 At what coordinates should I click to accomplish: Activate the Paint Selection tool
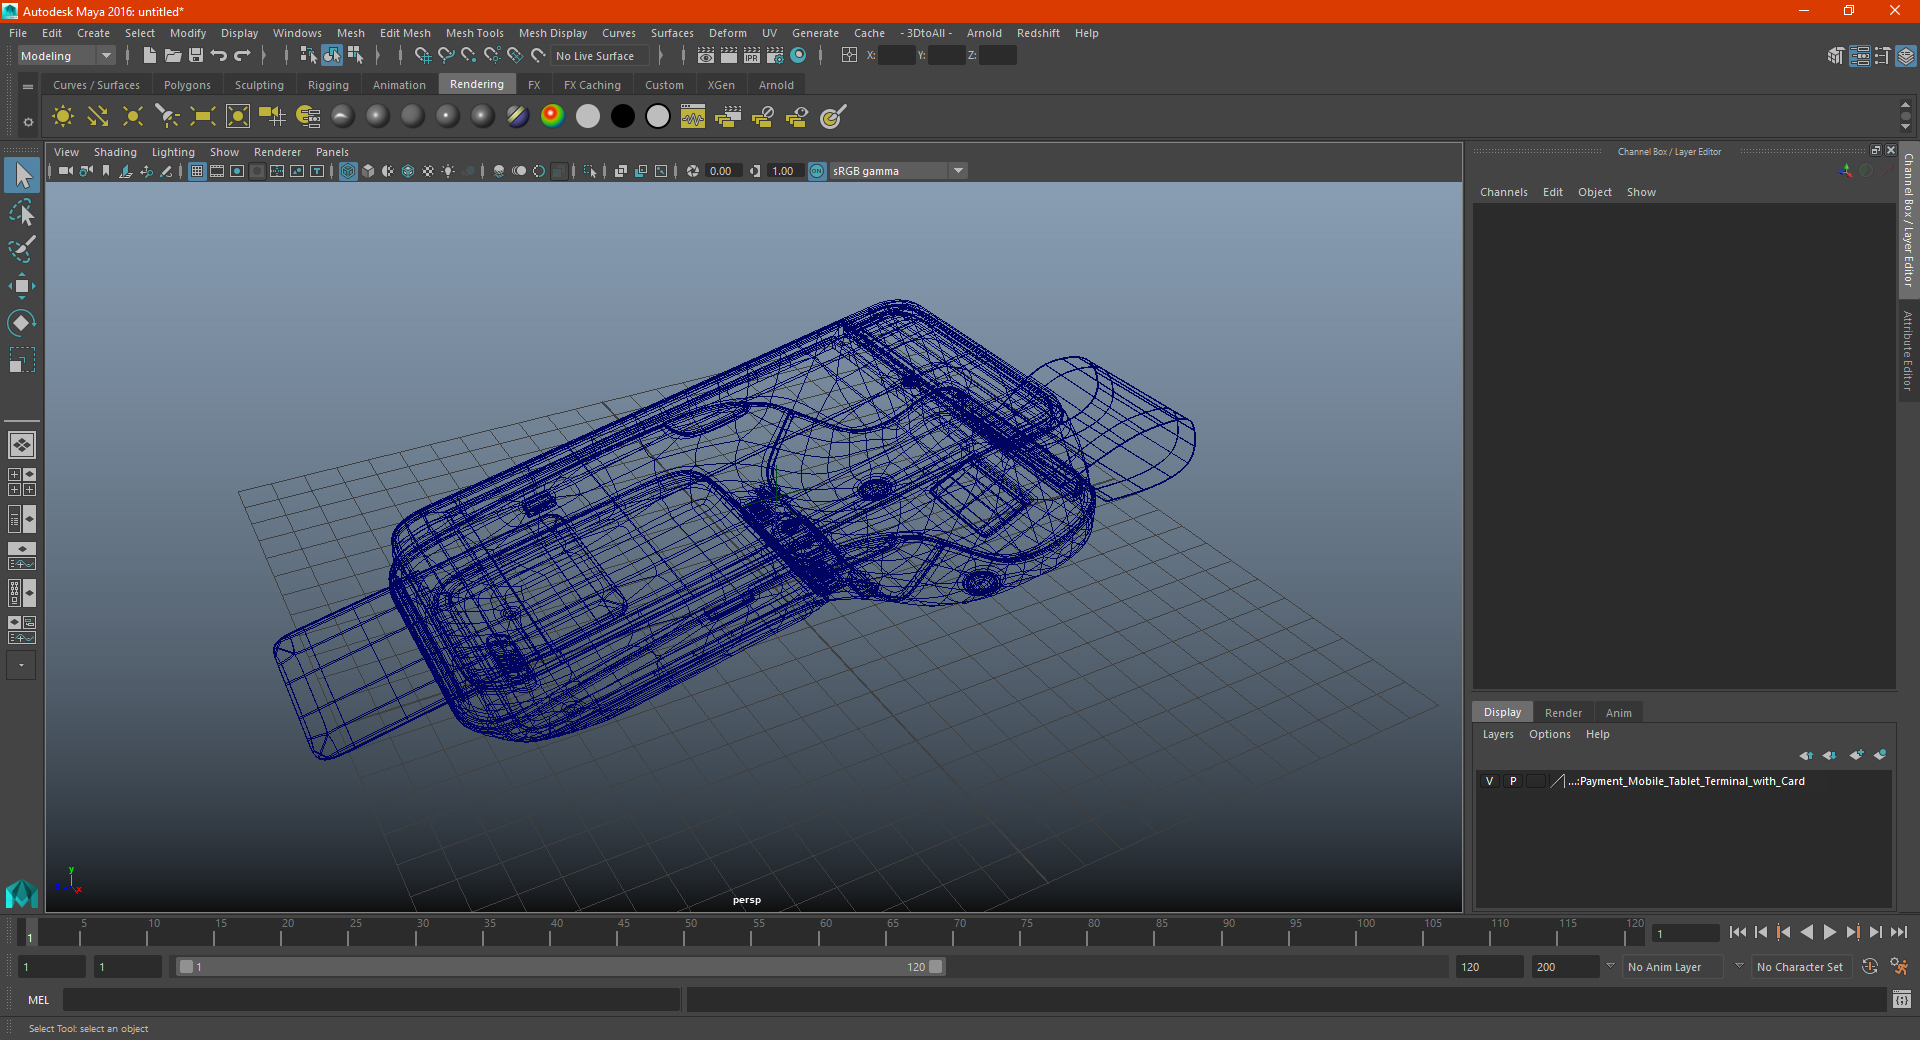(21, 249)
